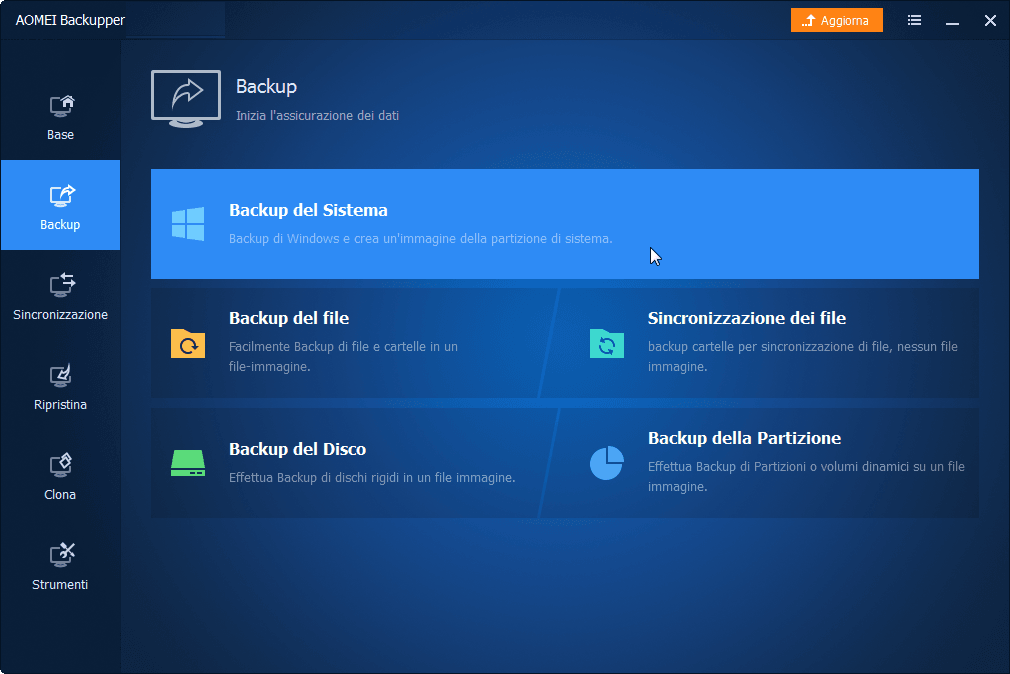Click 'Effettua Backup di Partizioni o volumi' text
1010x674 pixels.
point(806,476)
